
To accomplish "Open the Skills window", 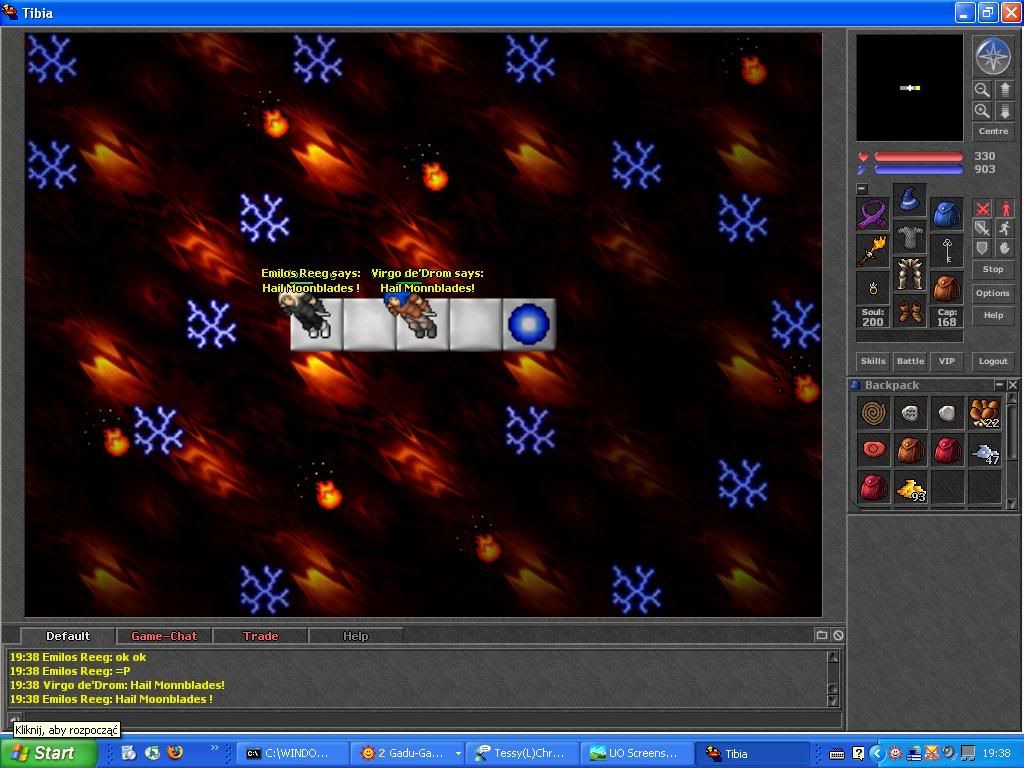I will (873, 361).
